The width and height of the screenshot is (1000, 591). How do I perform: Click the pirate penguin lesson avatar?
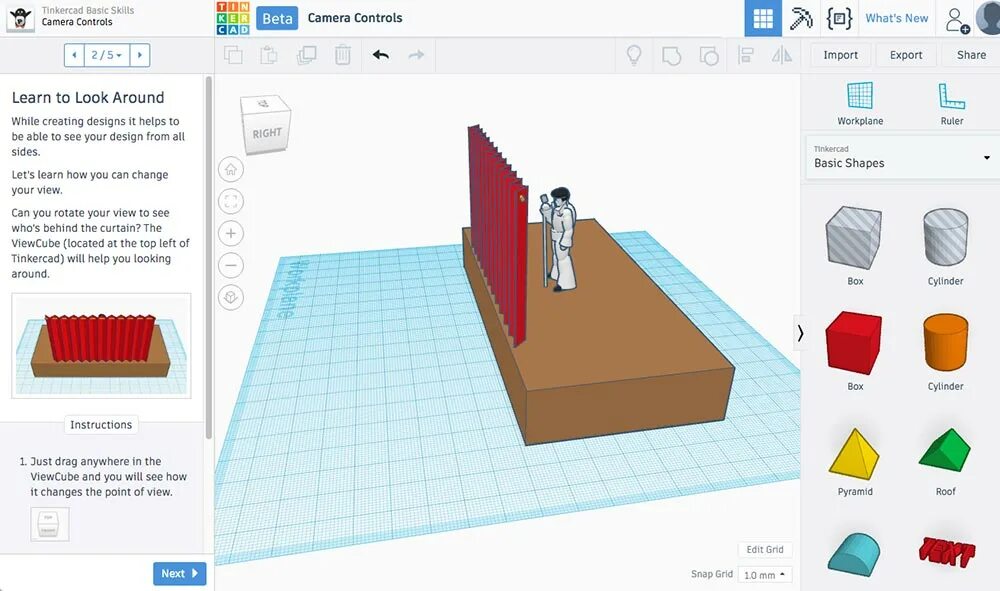20,18
